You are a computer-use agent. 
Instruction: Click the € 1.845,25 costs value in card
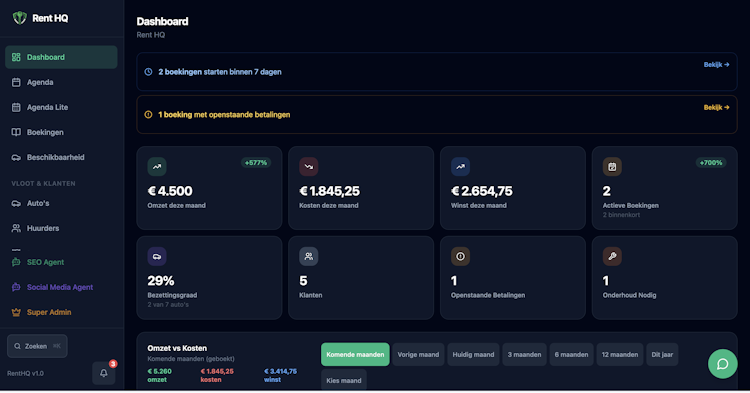coord(330,191)
